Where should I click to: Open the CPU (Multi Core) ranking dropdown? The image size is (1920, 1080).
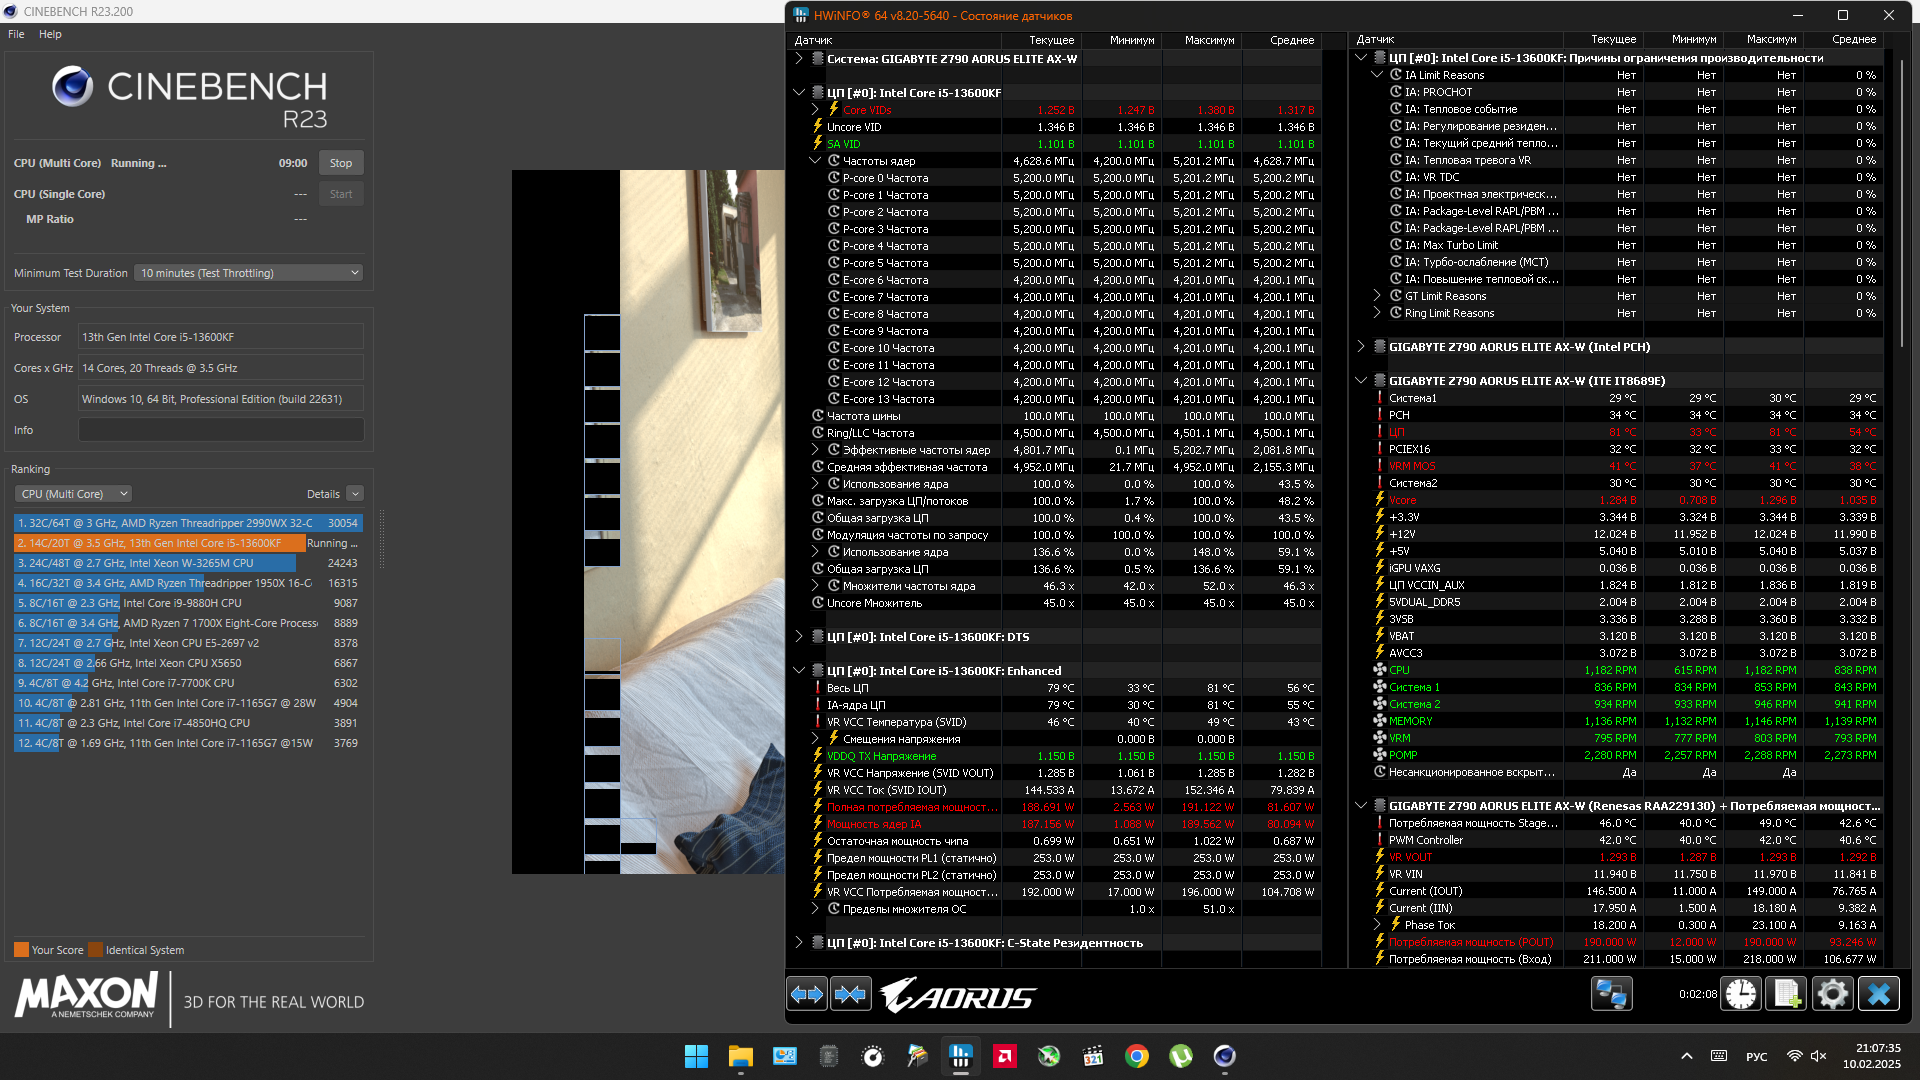(x=73, y=494)
